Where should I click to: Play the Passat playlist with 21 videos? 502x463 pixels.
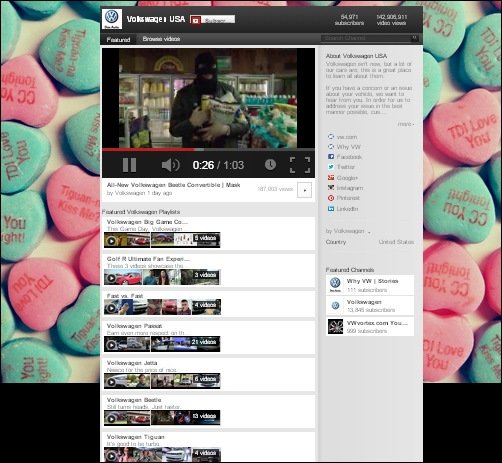pos(162,344)
